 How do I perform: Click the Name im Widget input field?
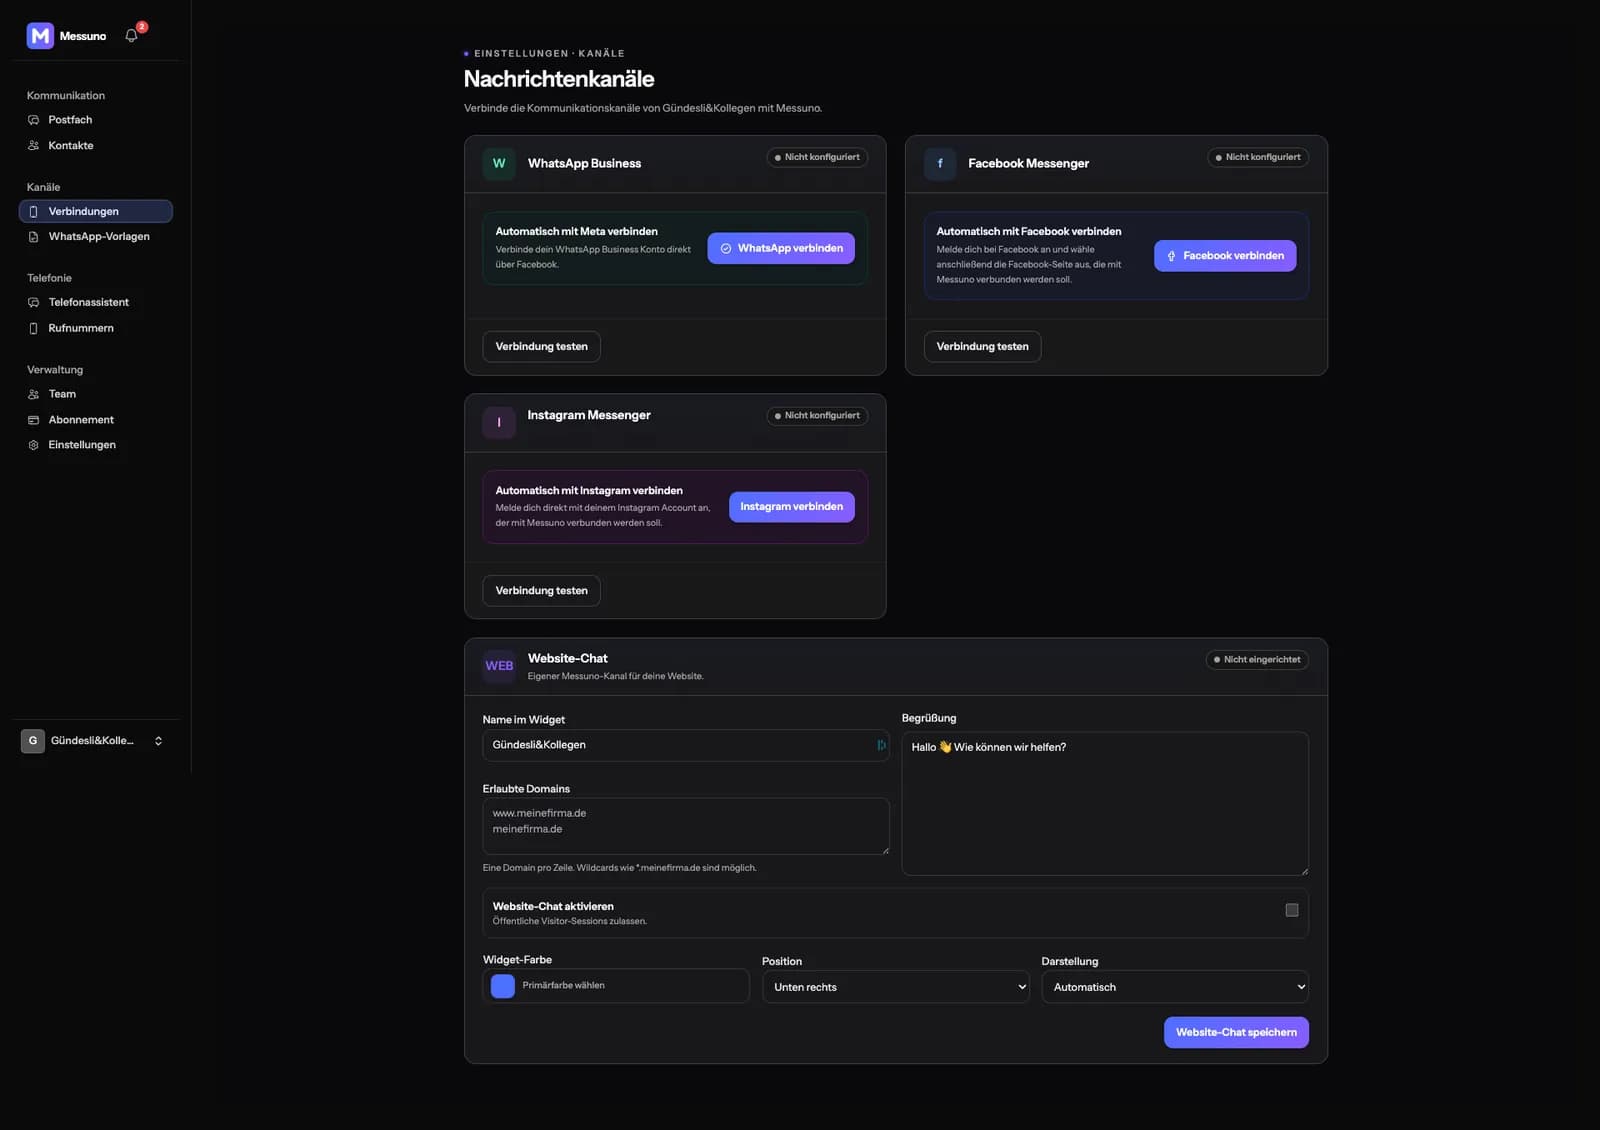pos(686,745)
